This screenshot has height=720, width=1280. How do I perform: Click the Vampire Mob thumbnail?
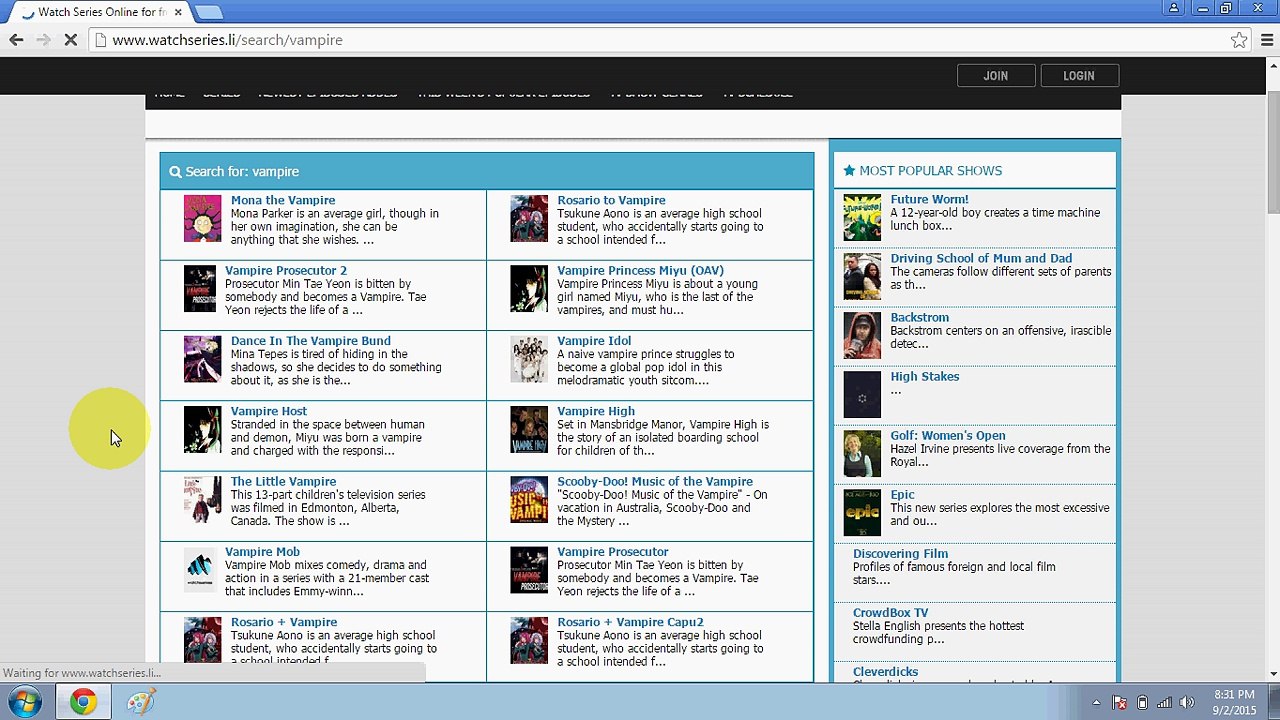pos(199,570)
